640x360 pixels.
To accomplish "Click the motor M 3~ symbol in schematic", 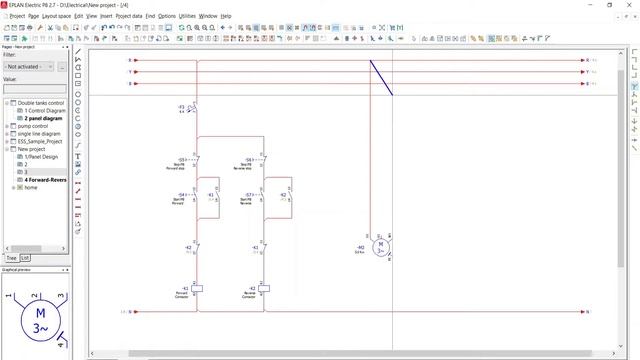I will pyautogui.click(x=380, y=248).
